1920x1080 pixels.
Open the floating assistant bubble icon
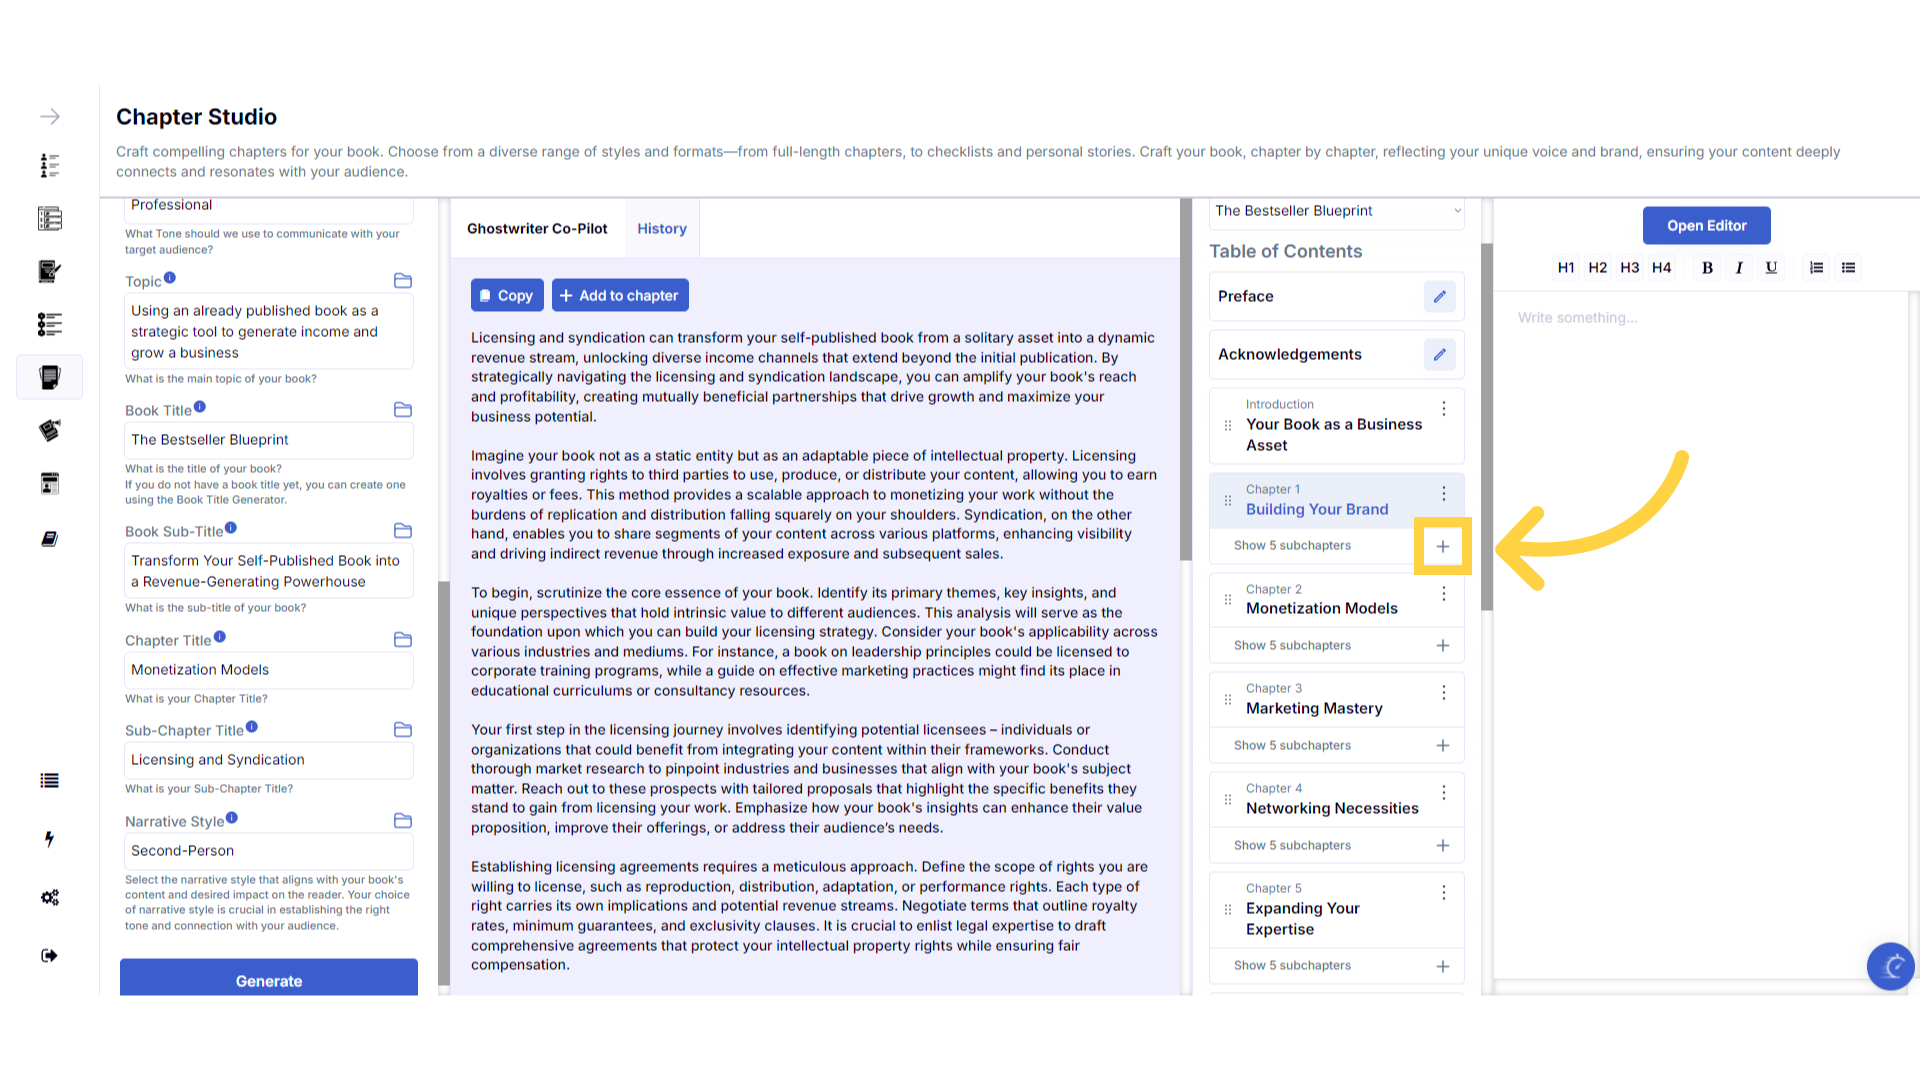(x=1891, y=966)
